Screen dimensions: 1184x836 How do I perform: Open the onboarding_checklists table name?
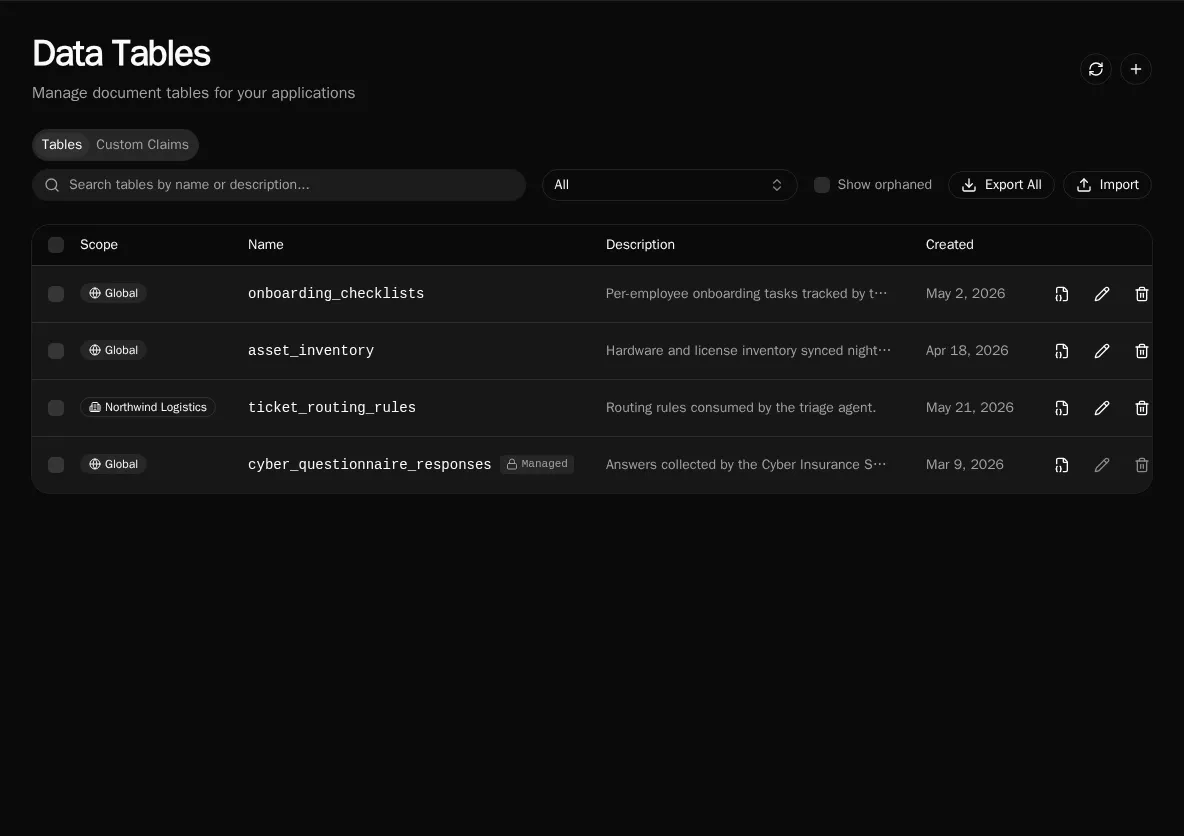click(336, 294)
